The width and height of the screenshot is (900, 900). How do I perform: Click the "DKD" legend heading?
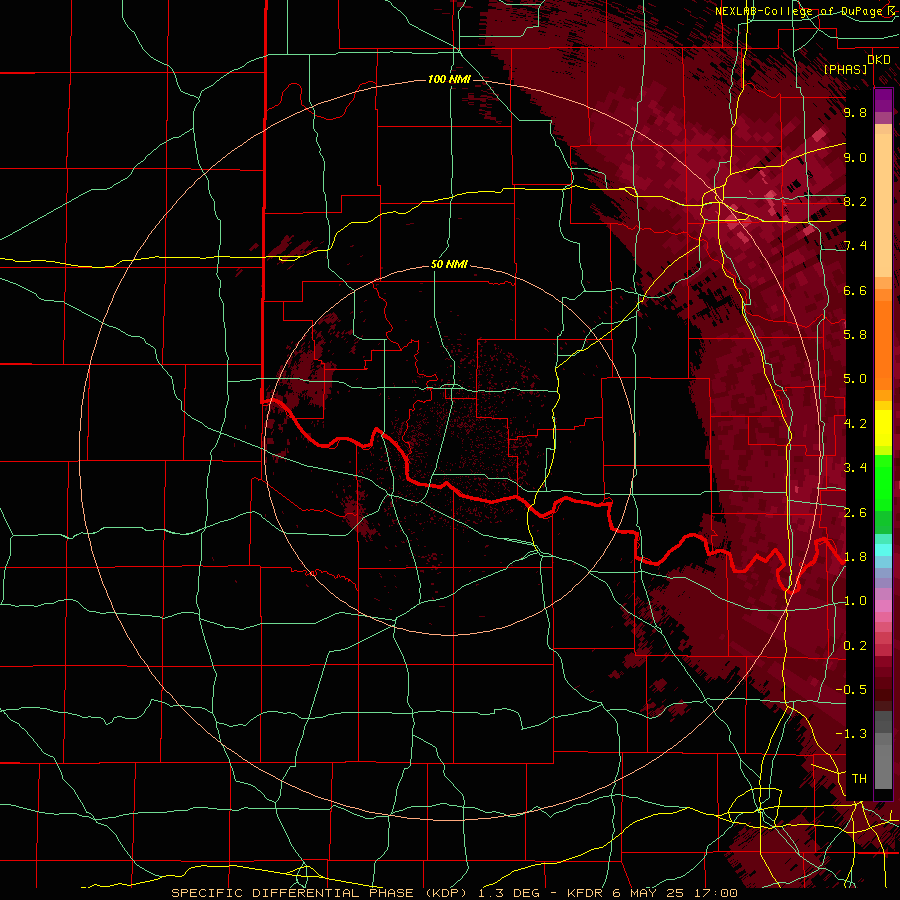coord(878,60)
